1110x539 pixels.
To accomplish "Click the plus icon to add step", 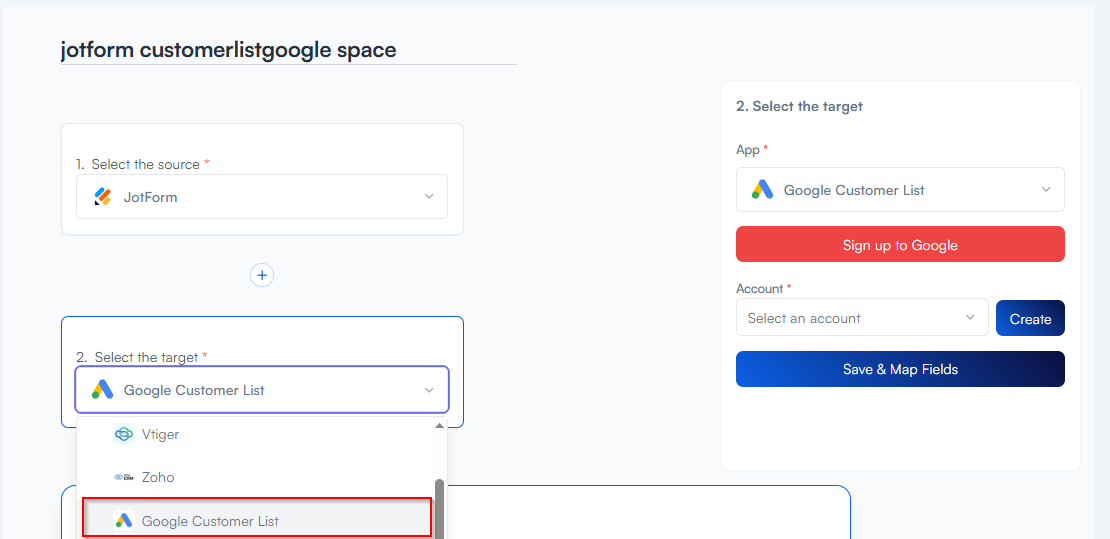I will (x=262, y=275).
